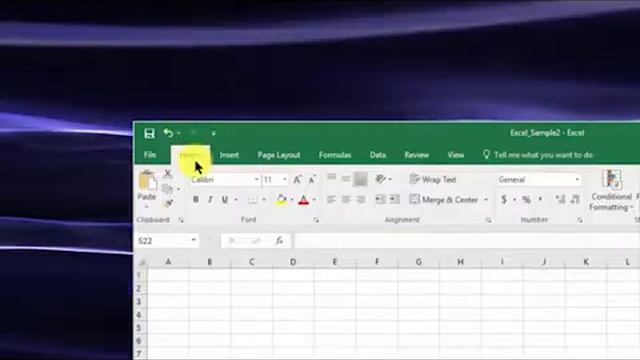Open the Font Color dropdown arrow
The height and width of the screenshot is (360, 640).
click(314, 200)
